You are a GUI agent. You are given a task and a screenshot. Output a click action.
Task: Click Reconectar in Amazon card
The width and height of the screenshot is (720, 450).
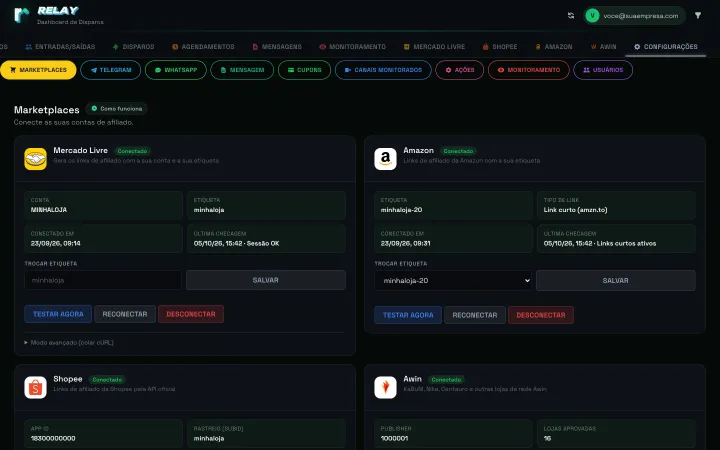(x=475, y=315)
